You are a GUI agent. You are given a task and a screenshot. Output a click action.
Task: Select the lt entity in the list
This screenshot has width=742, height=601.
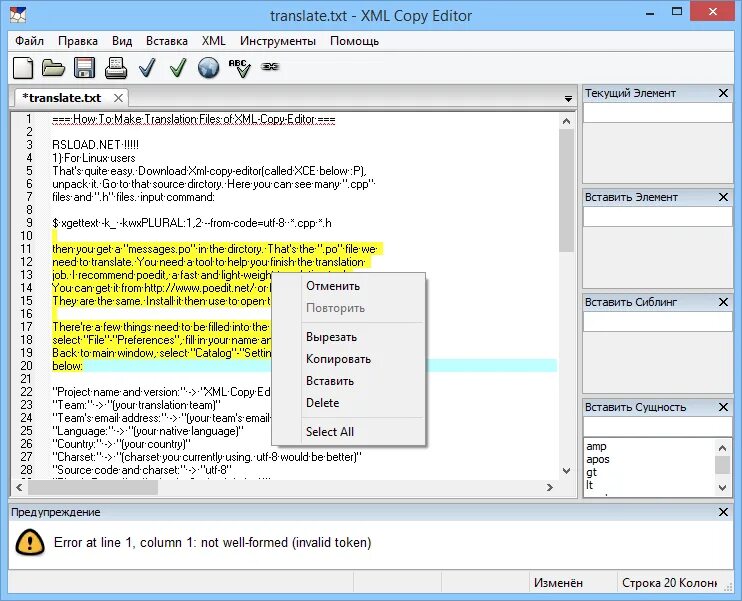590,485
